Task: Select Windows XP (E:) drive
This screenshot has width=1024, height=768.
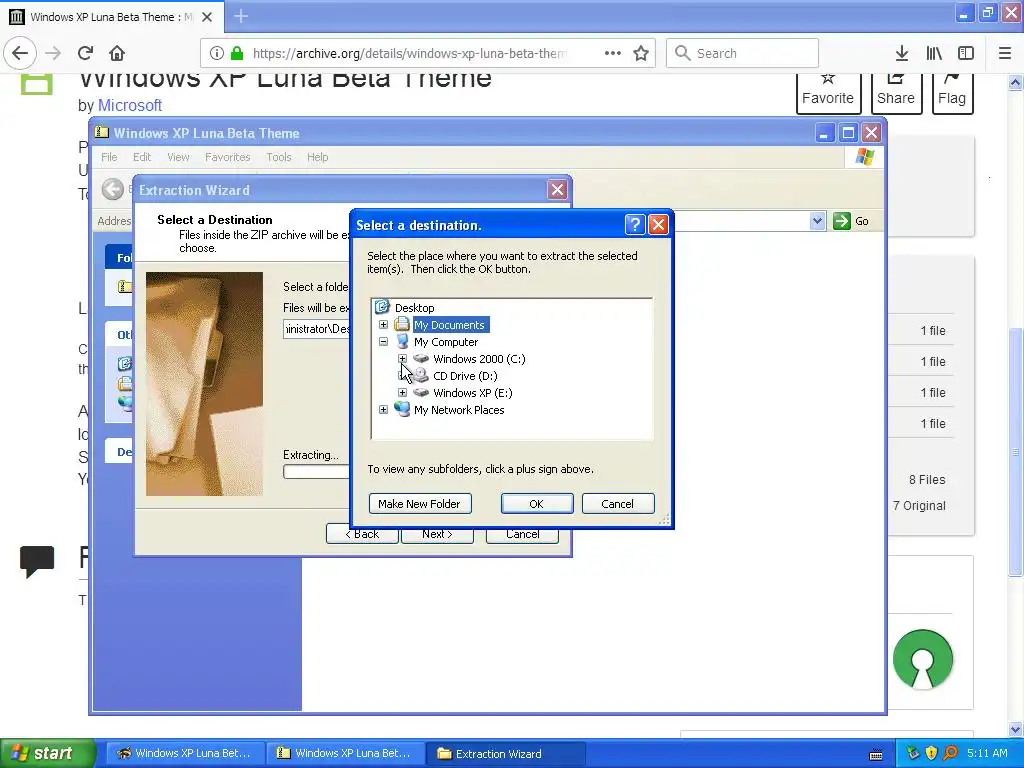Action: (472, 392)
